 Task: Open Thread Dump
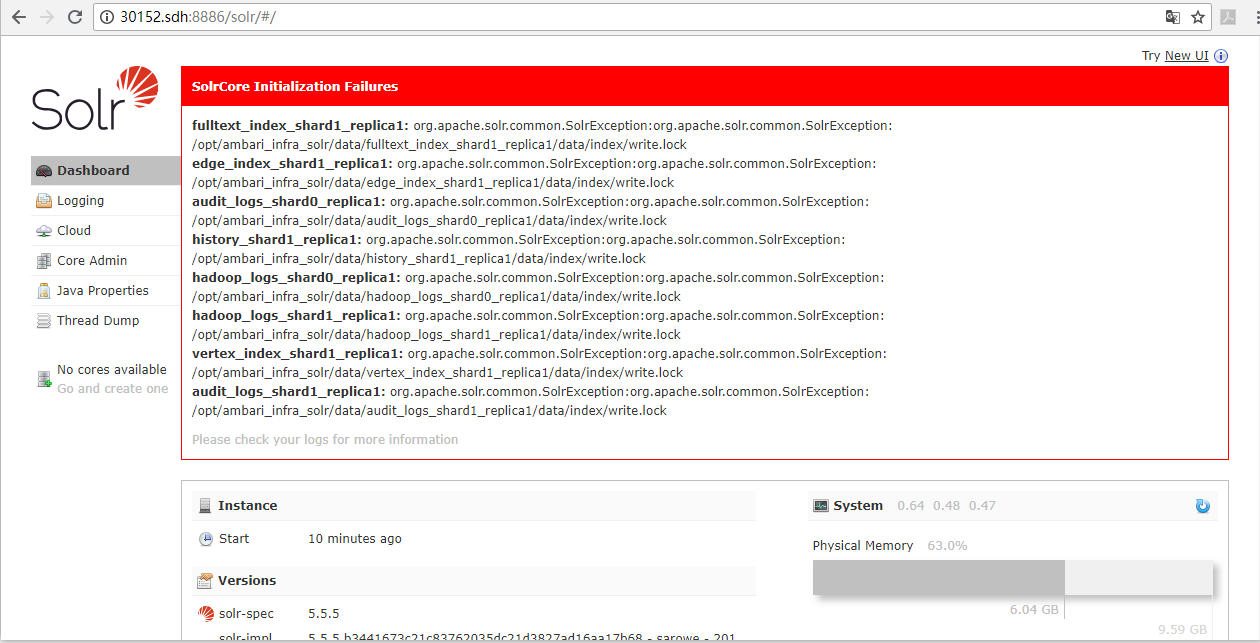click(106, 321)
